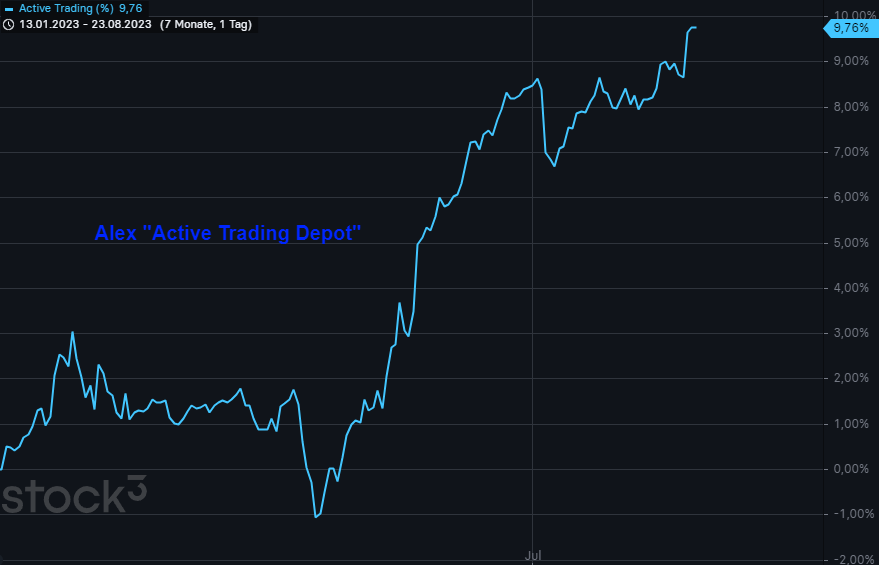This screenshot has width=879, height=565.
Task: Click the 9,00% axis label
Action: pyautogui.click(x=852, y=61)
